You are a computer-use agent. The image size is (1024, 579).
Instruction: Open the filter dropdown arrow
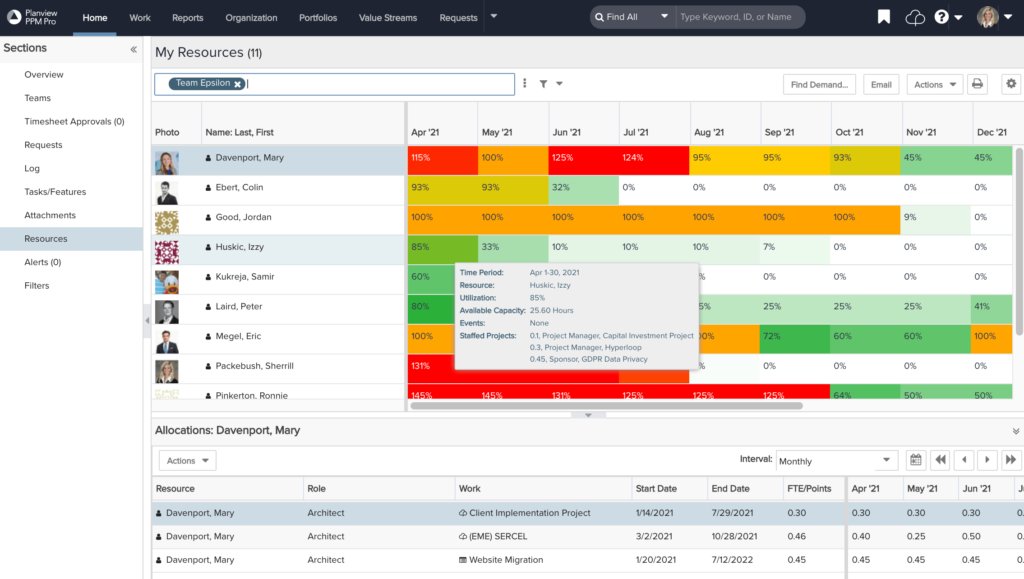tap(559, 84)
